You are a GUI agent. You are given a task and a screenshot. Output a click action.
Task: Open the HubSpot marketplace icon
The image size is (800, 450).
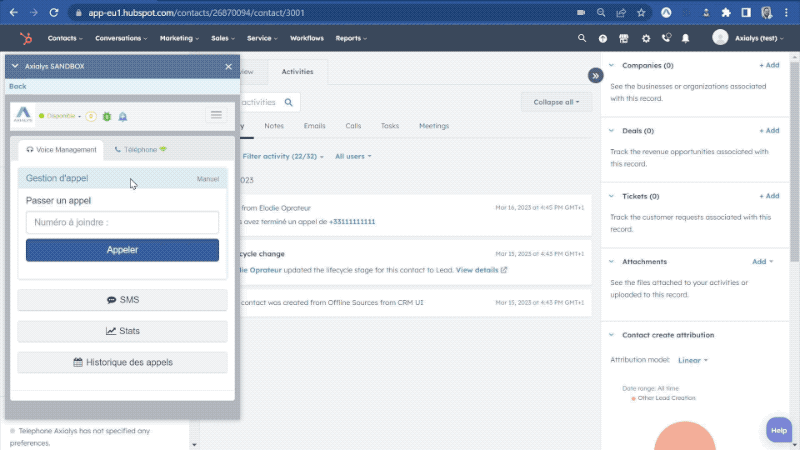[x=623, y=39]
